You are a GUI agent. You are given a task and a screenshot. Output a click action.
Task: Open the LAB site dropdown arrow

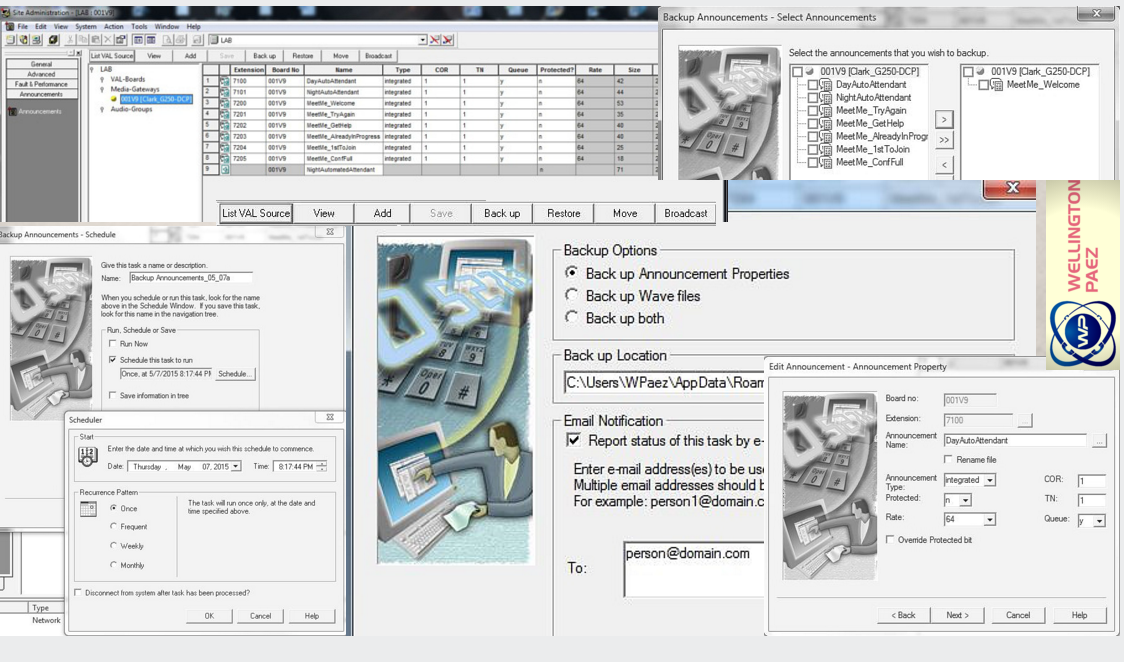[422, 40]
